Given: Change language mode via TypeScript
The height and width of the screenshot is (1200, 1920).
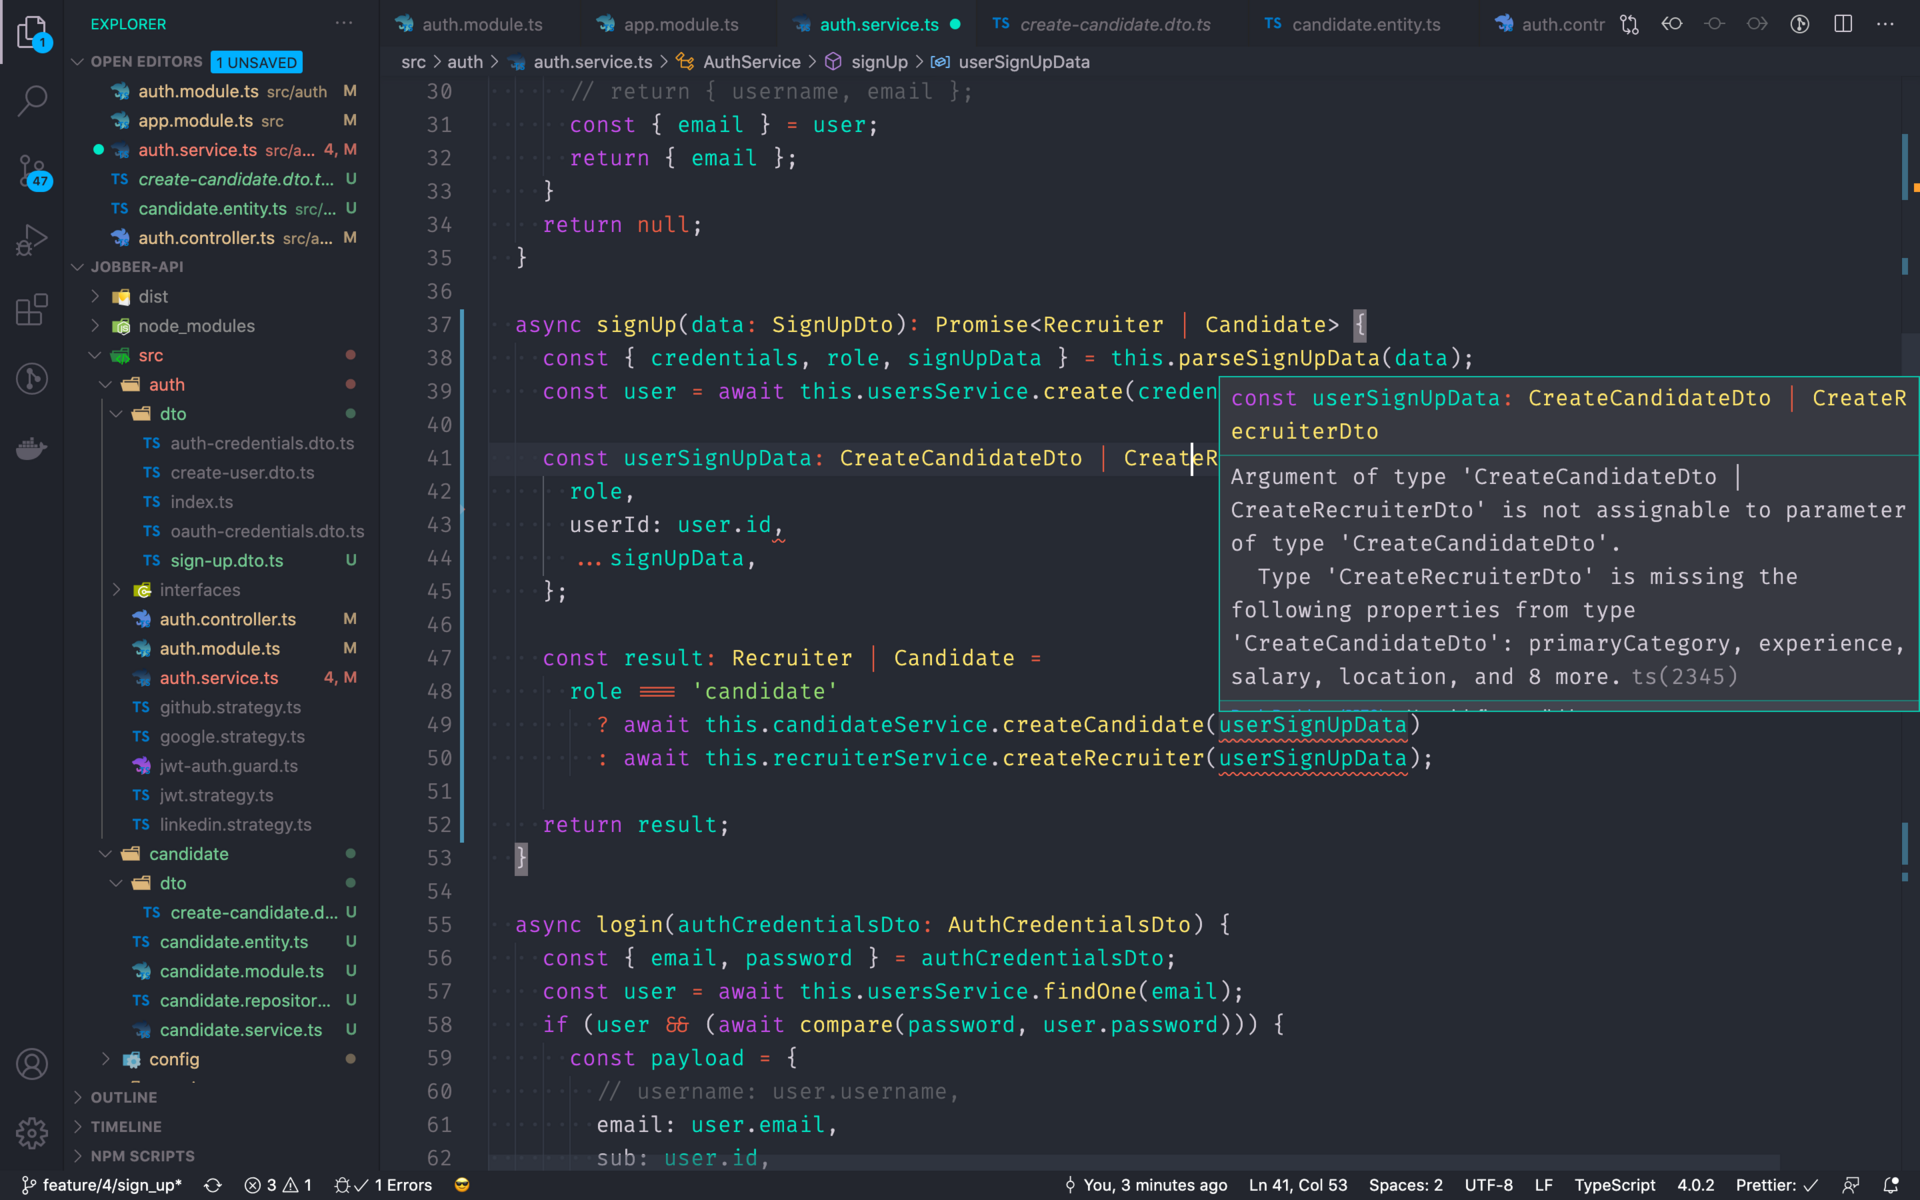Looking at the screenshot, I should [x=1614, y=1185].
